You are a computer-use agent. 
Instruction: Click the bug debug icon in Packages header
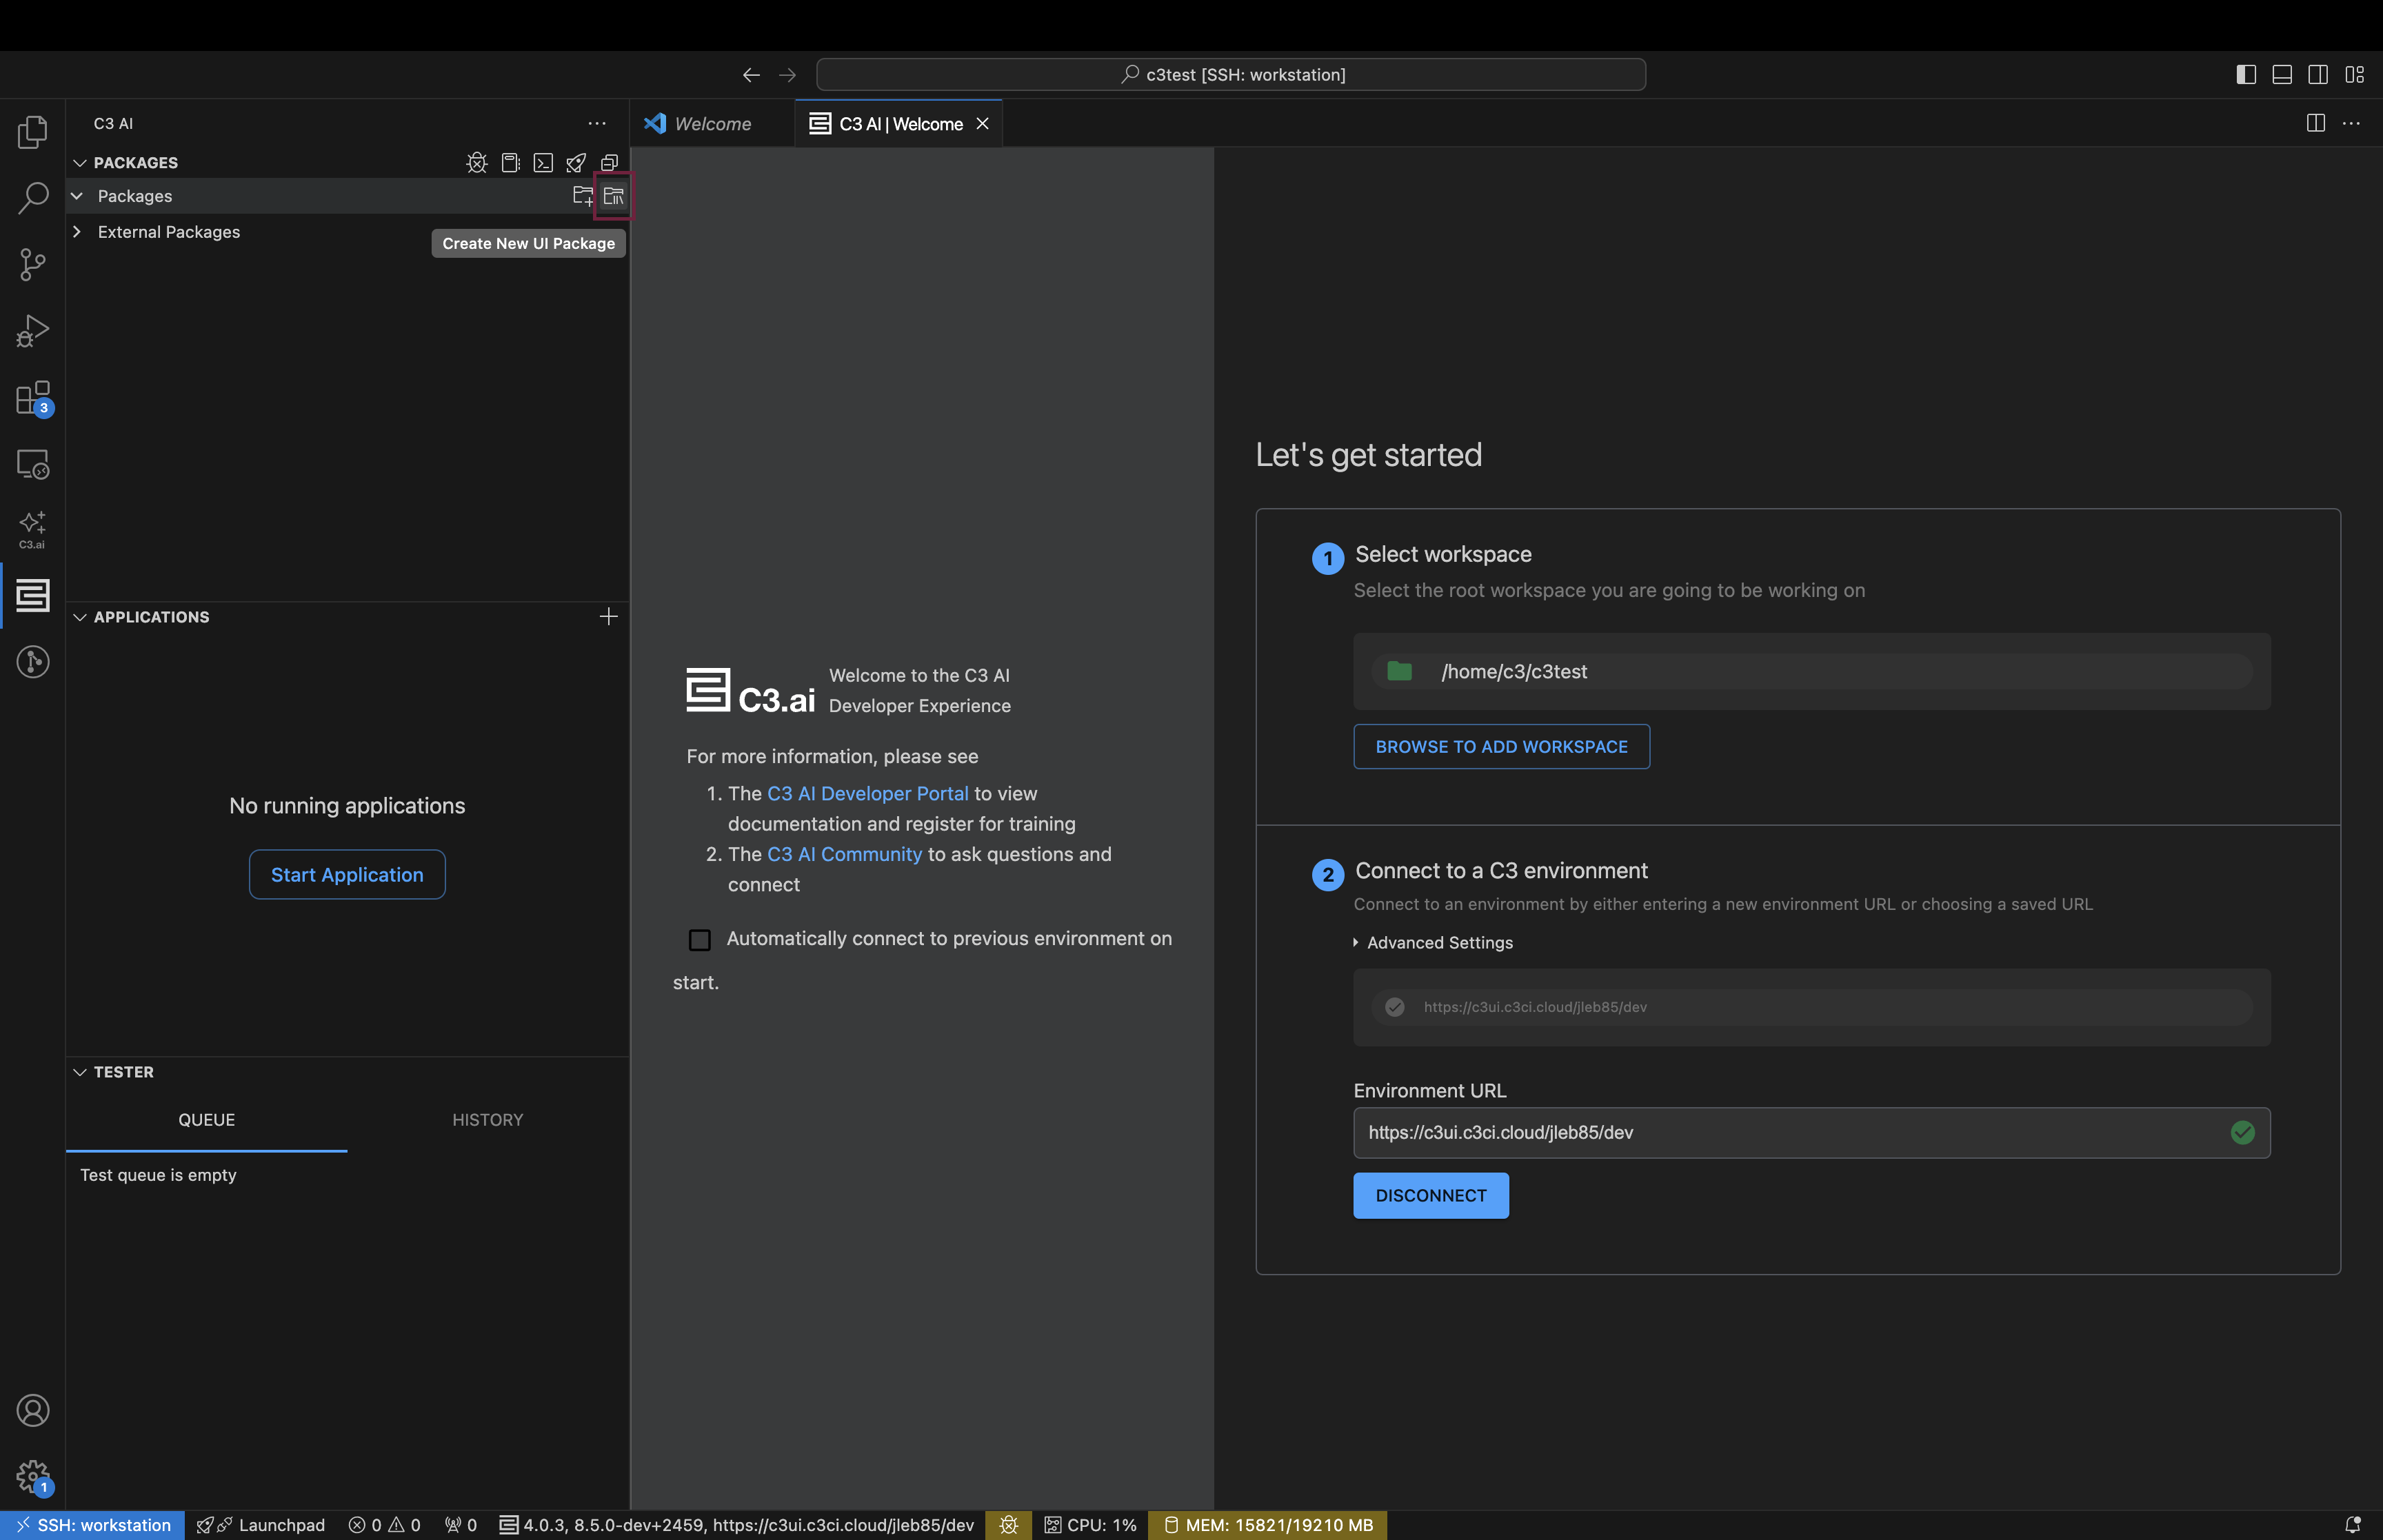[x=477, y=162]
